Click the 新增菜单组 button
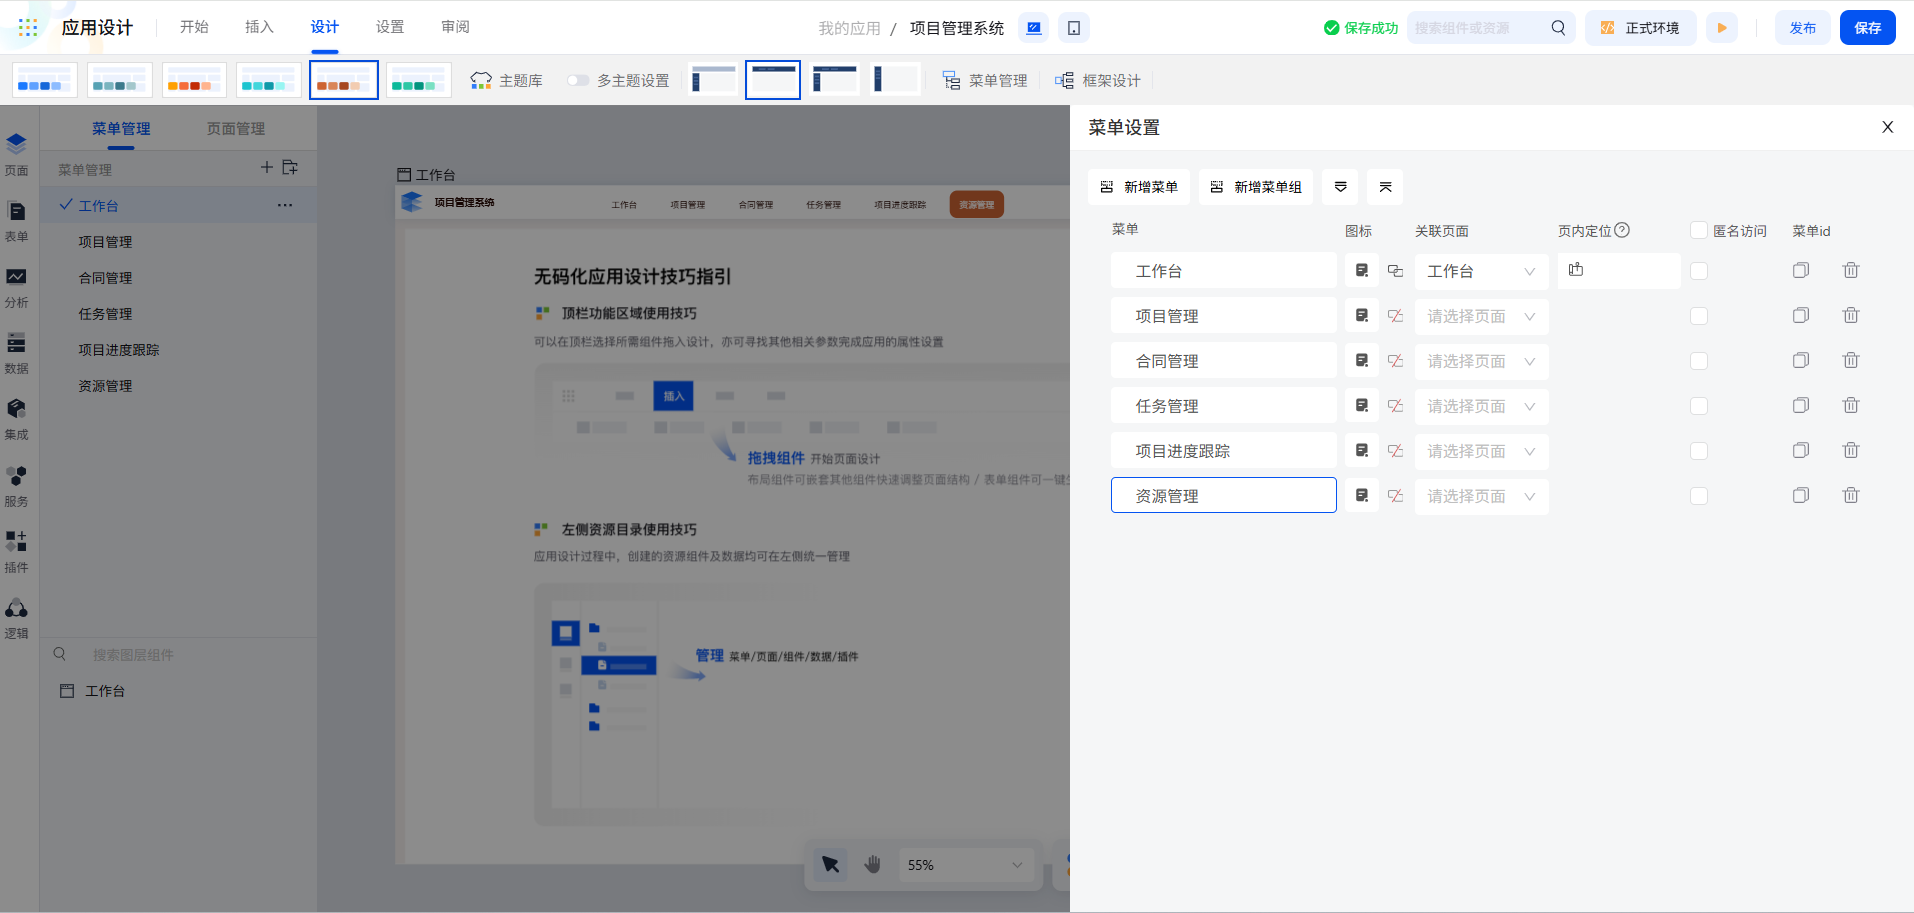 (x=1255, y=186)
